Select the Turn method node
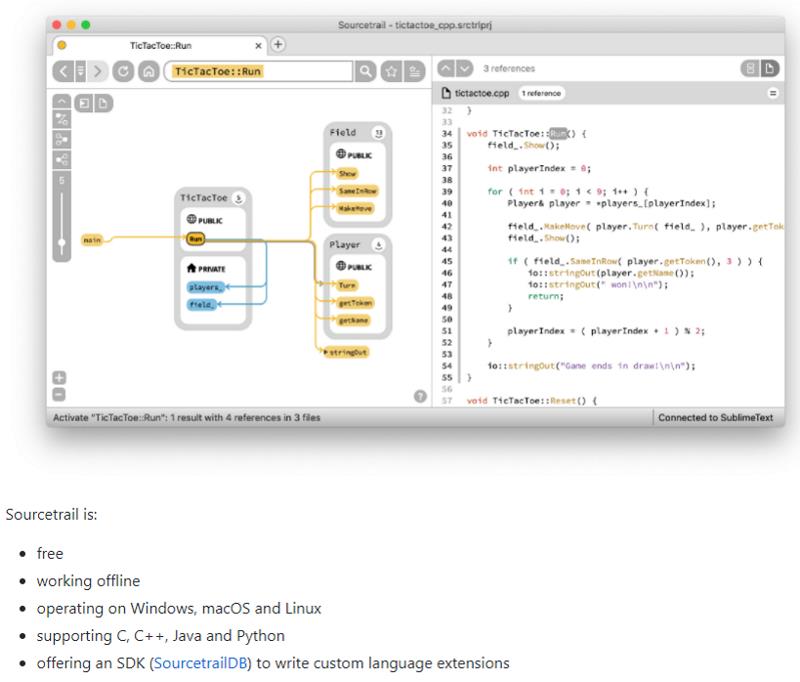 click(x=347, y=285)
